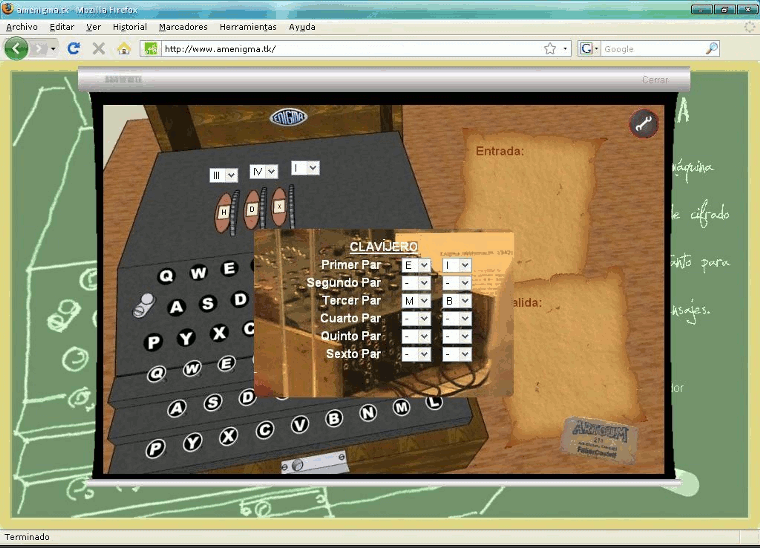Click the search magnifier icon

coord(712,48)
